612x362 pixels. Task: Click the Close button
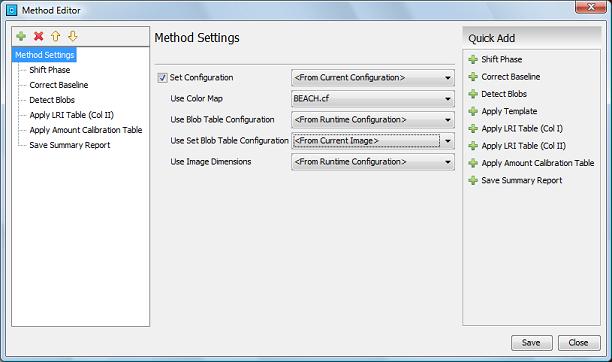(x=579, y=343)
